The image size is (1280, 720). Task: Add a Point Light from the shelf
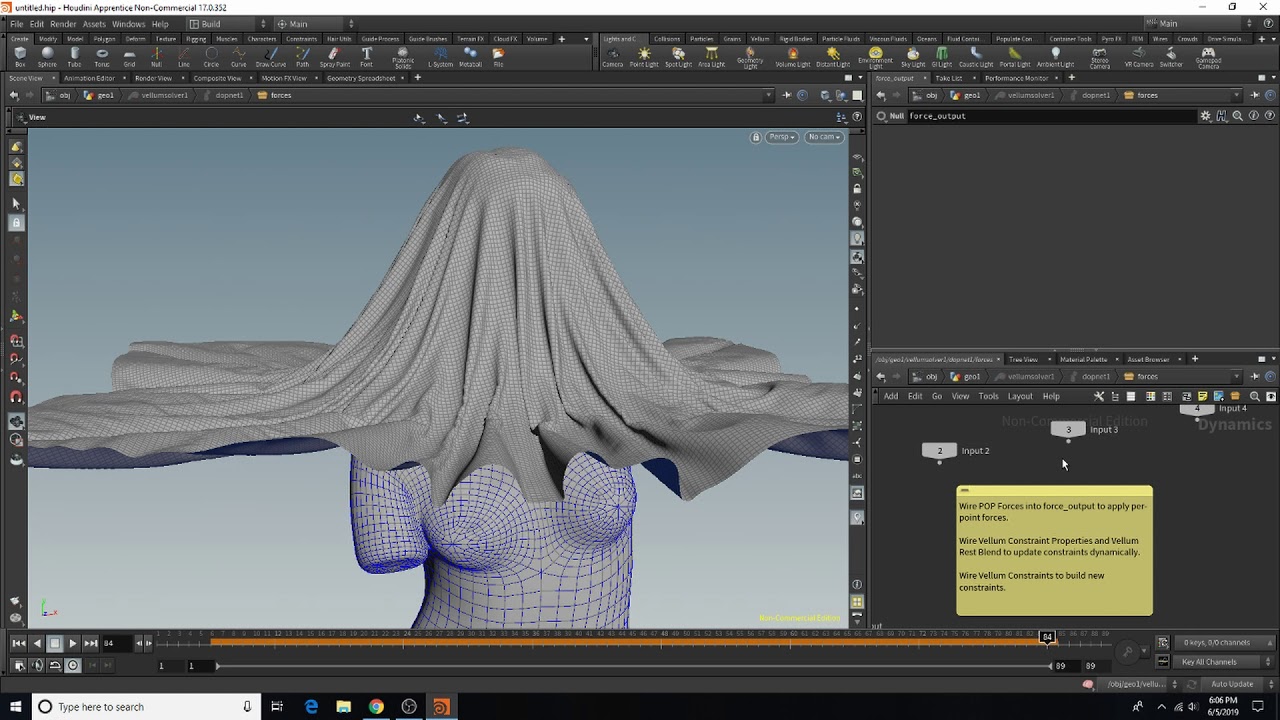pyautogui.click(x=644, y=57)
